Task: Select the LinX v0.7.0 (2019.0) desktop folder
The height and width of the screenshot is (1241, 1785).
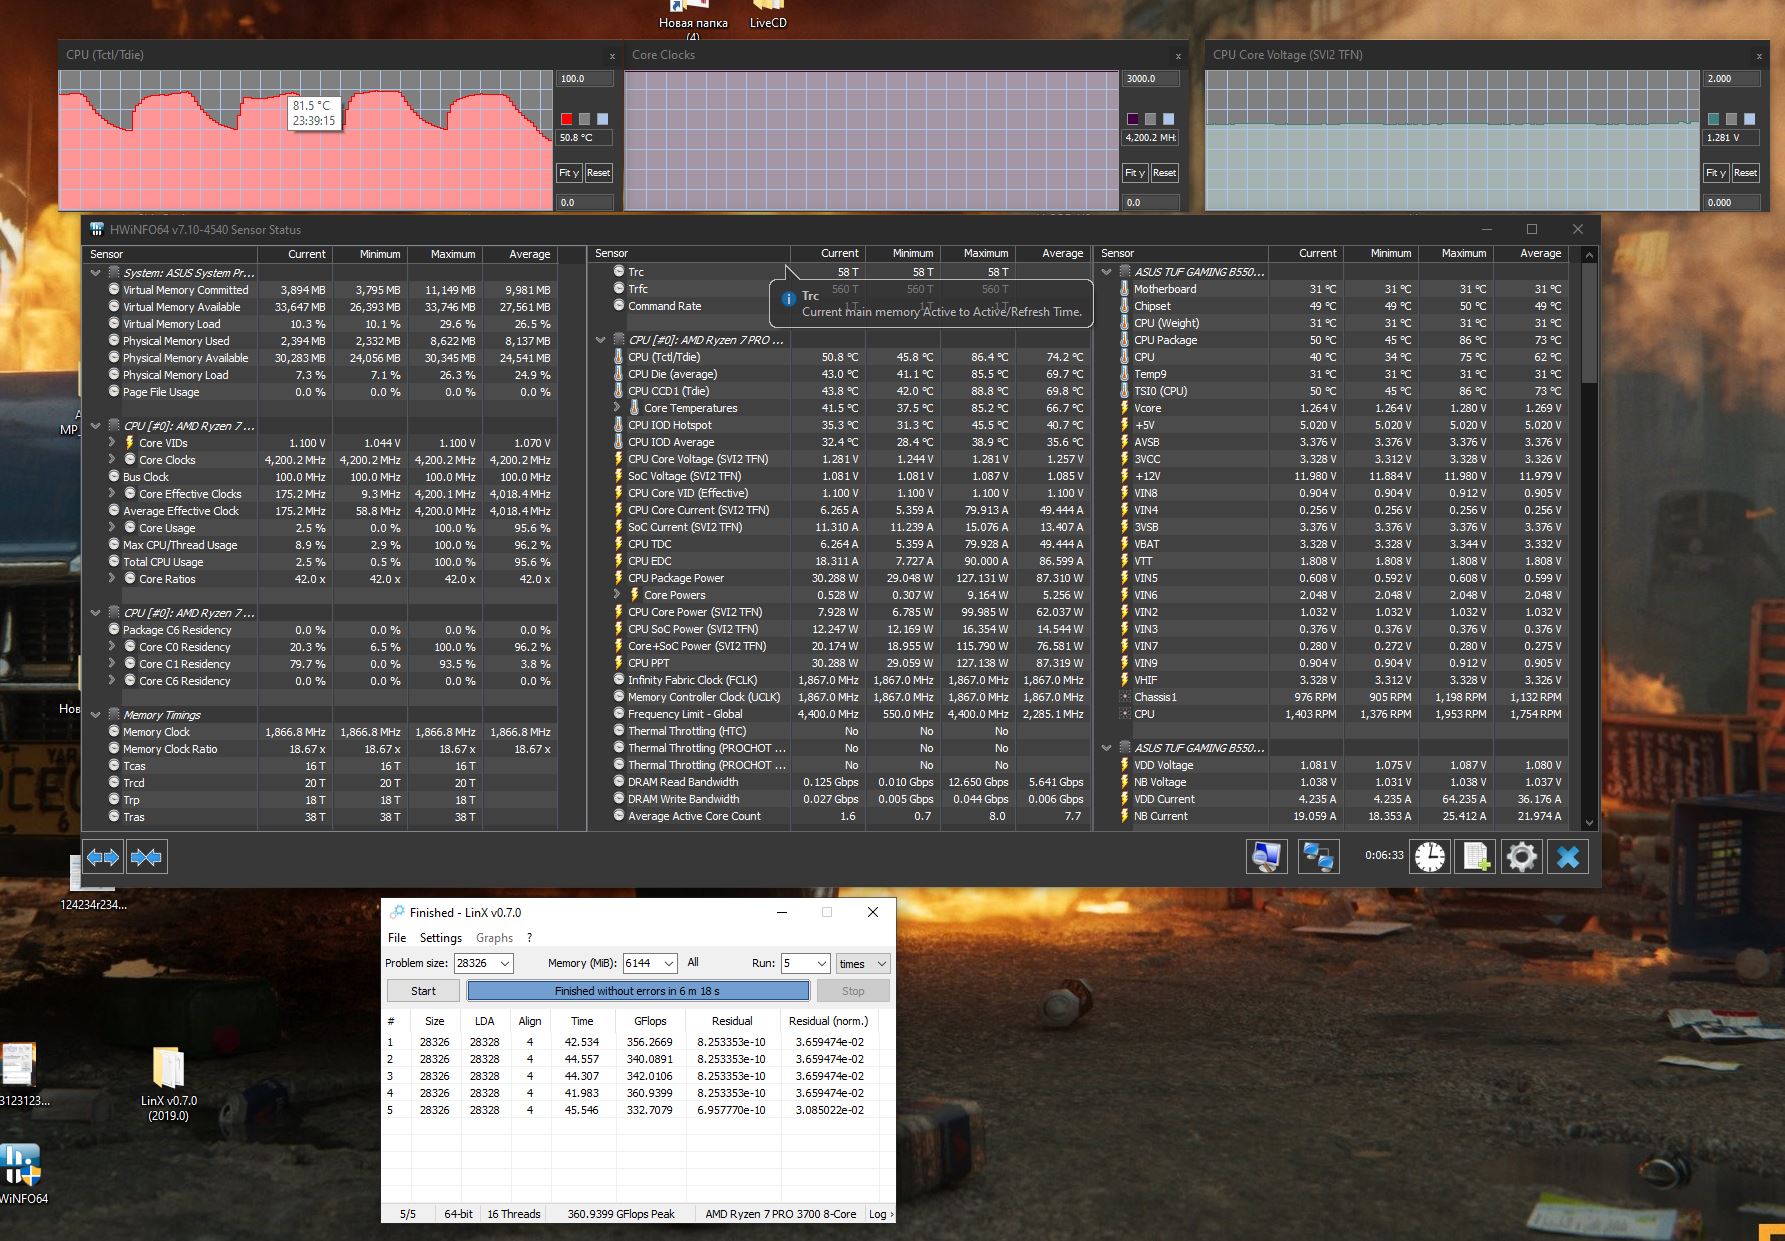Action: coord(168,1083)
